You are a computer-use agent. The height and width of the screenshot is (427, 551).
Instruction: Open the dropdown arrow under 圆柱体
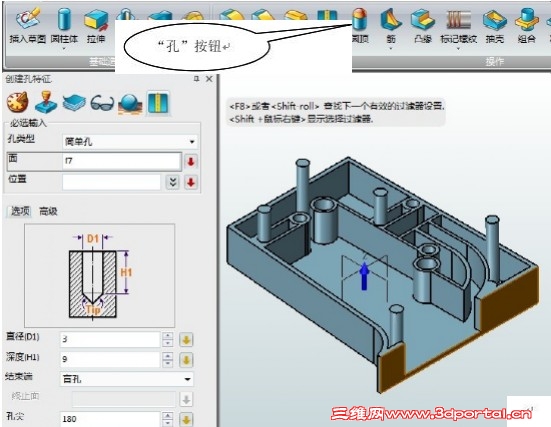[64, 49]
